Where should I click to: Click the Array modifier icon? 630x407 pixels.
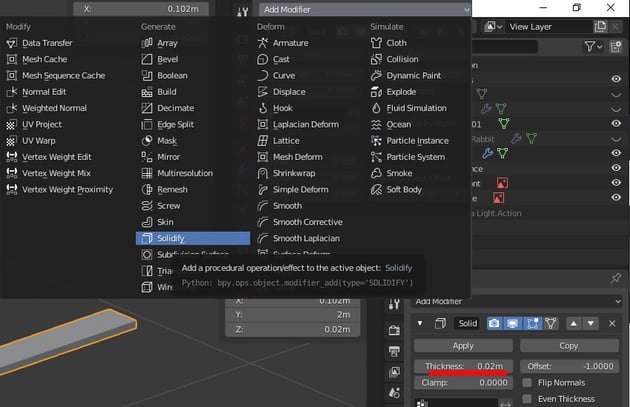(x=146, y=43)
